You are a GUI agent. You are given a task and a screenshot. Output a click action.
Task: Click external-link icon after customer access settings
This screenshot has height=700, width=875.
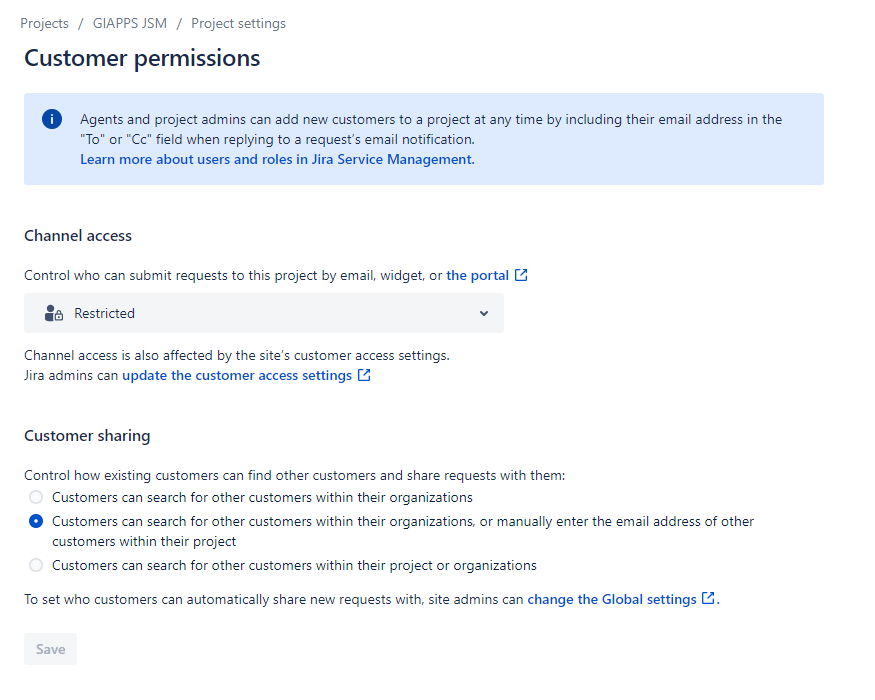point(364,375)
